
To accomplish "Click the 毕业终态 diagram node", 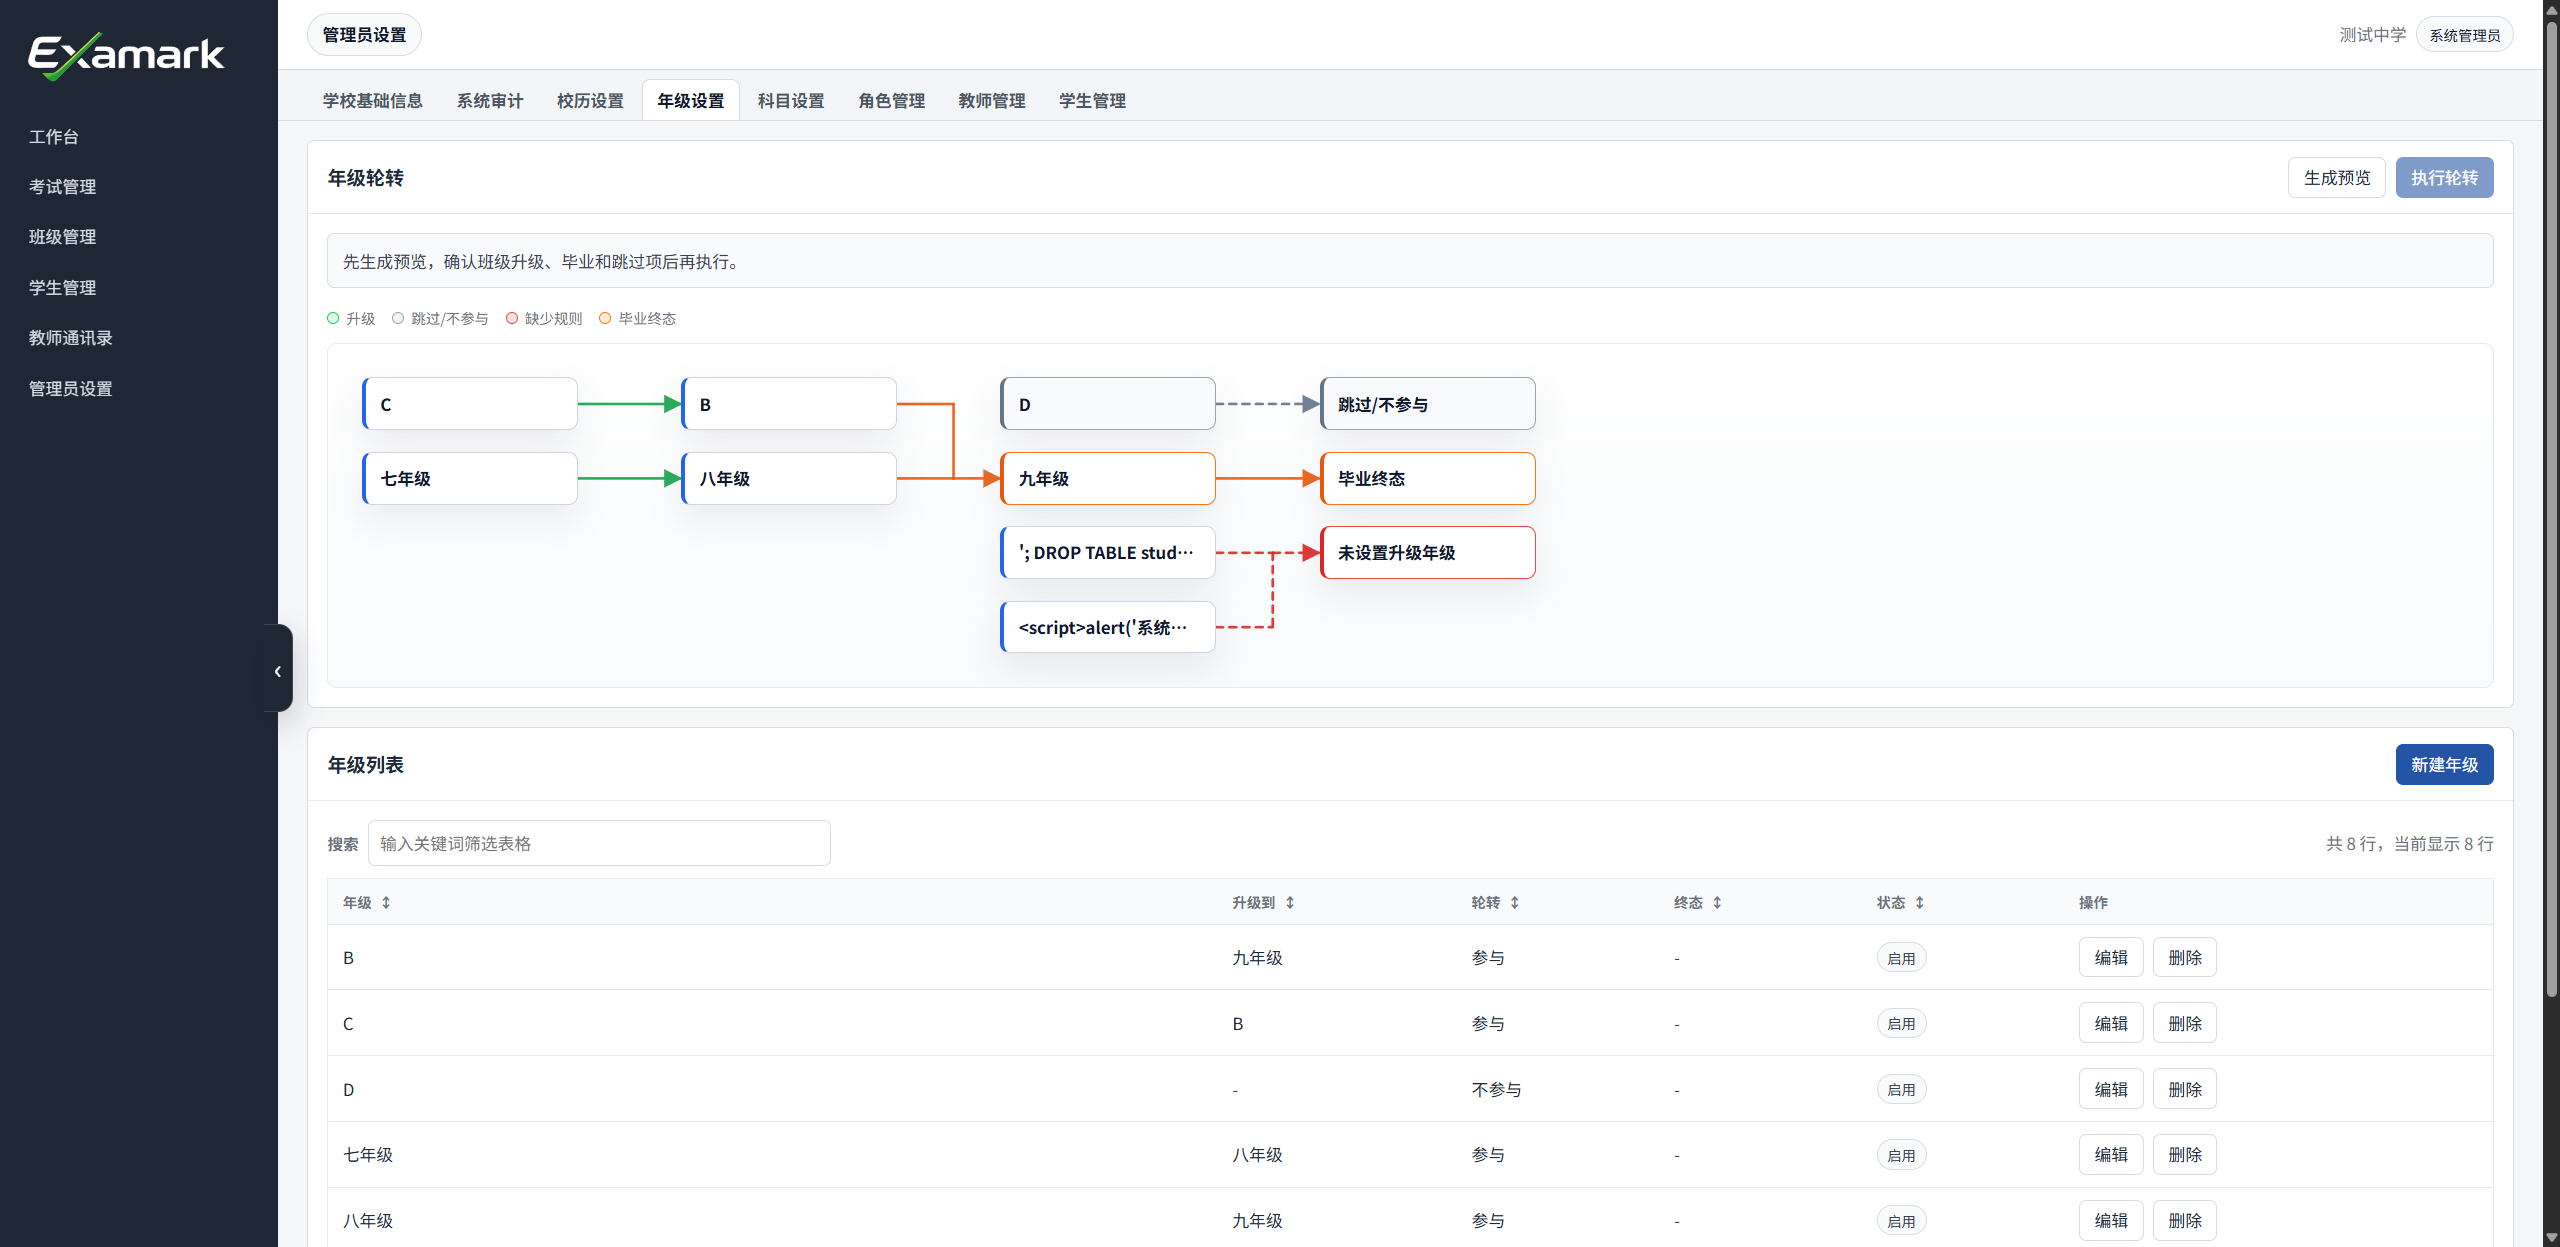I will [x=1428, y=478].
